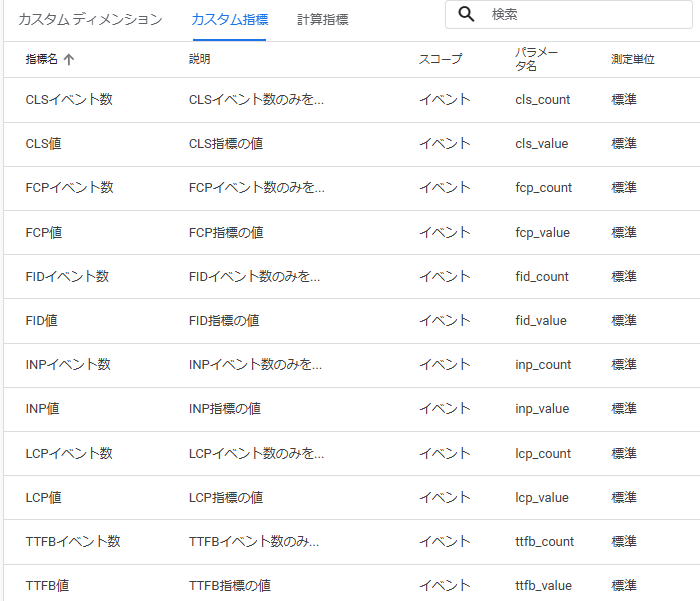Click the search magnifier icon
The image size is (700, 601).
(466, 14)
